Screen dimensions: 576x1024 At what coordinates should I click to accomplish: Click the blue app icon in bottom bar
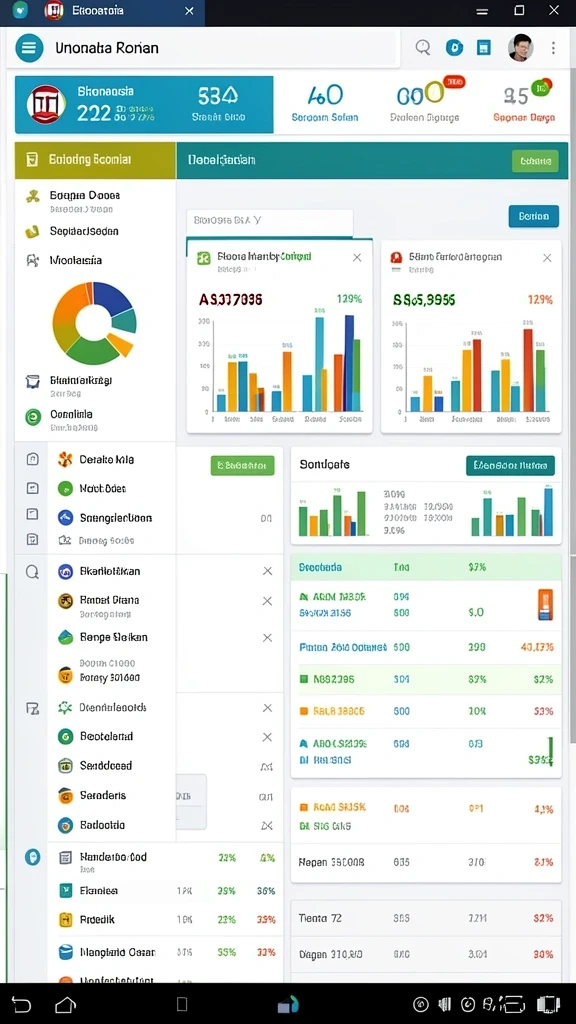(x=288, y=1004)
